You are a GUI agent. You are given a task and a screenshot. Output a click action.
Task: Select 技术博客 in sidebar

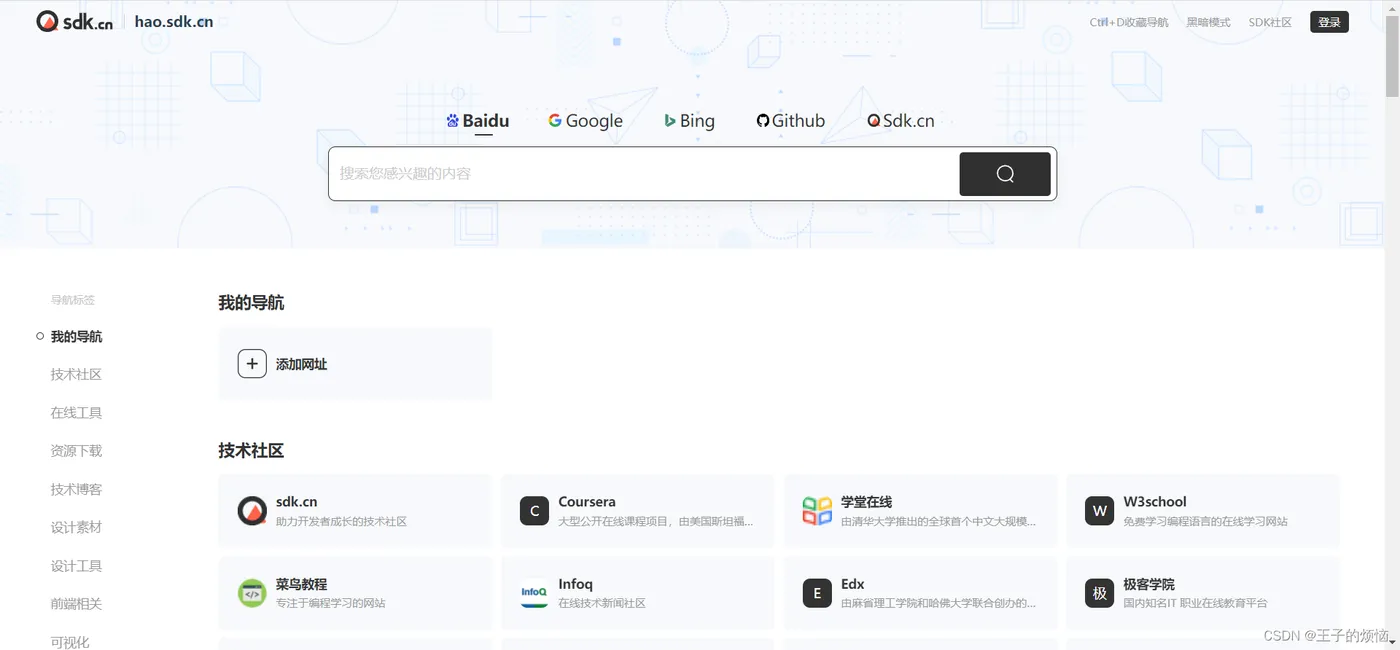[x=76, y=490]
